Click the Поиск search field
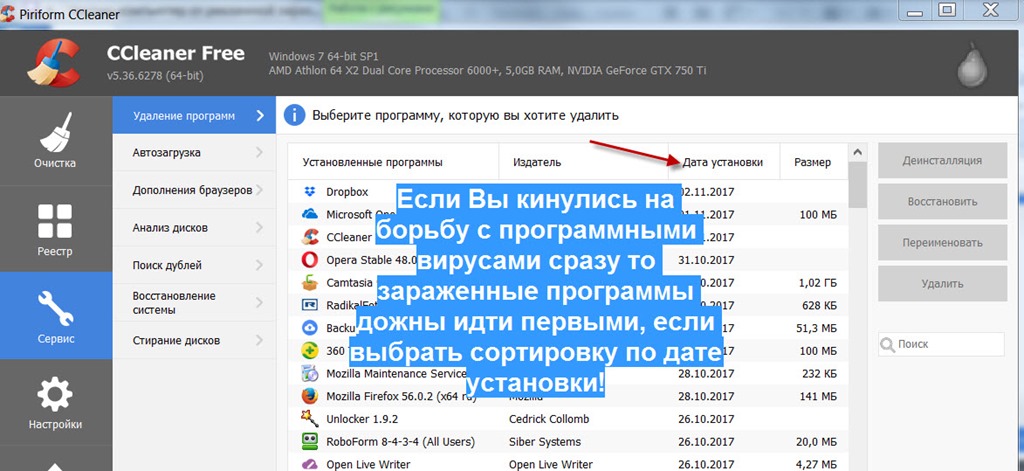 (941, 344)
